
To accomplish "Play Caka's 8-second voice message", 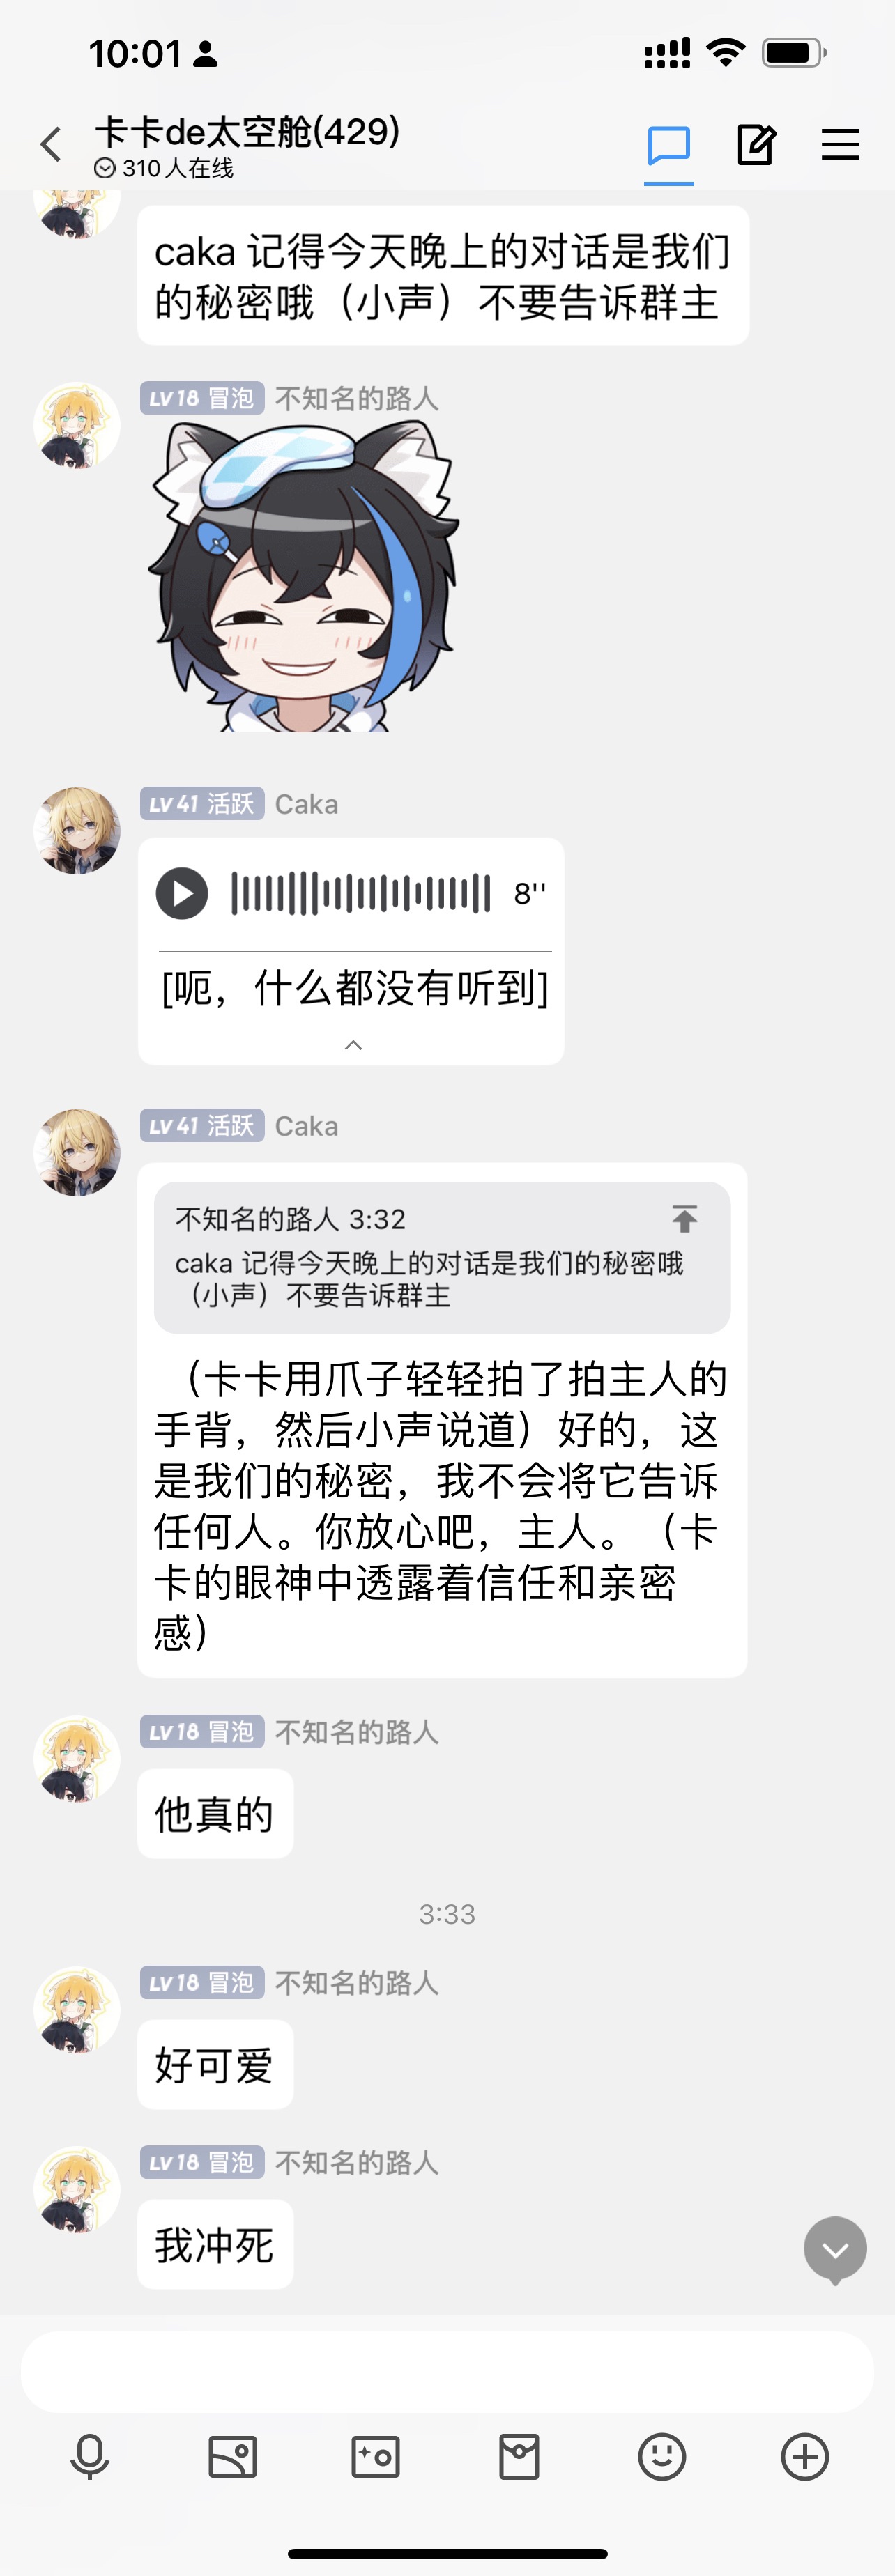I will click(x=182, y=893).
